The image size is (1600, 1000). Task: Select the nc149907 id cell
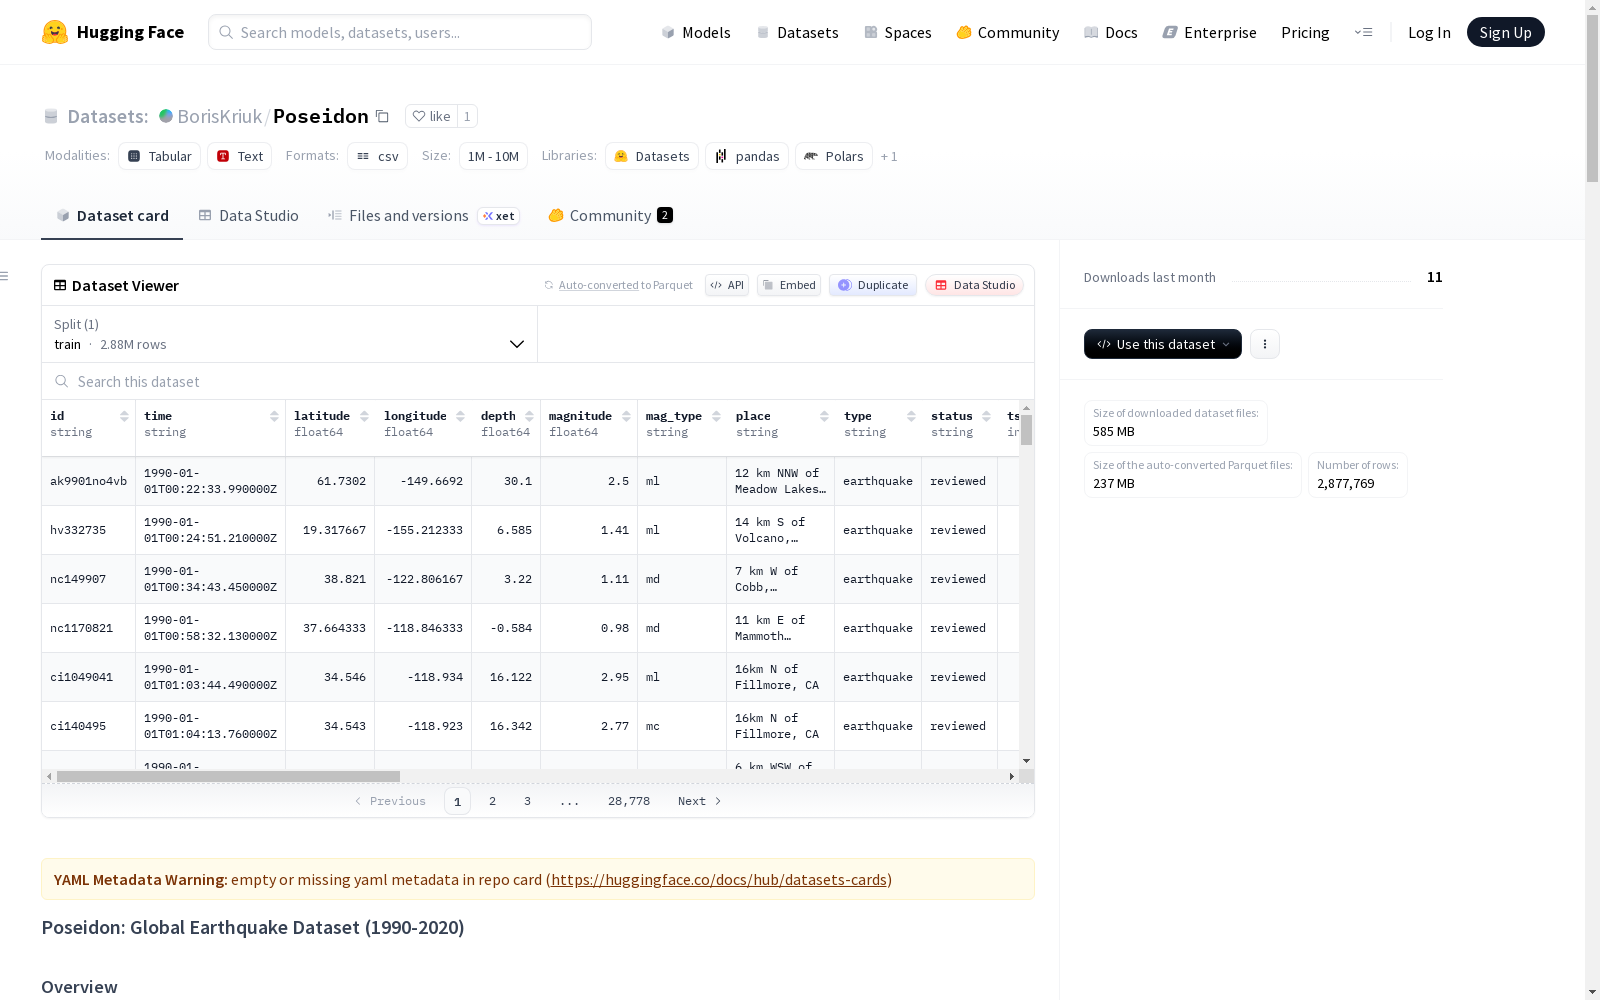tap(89, 579)
